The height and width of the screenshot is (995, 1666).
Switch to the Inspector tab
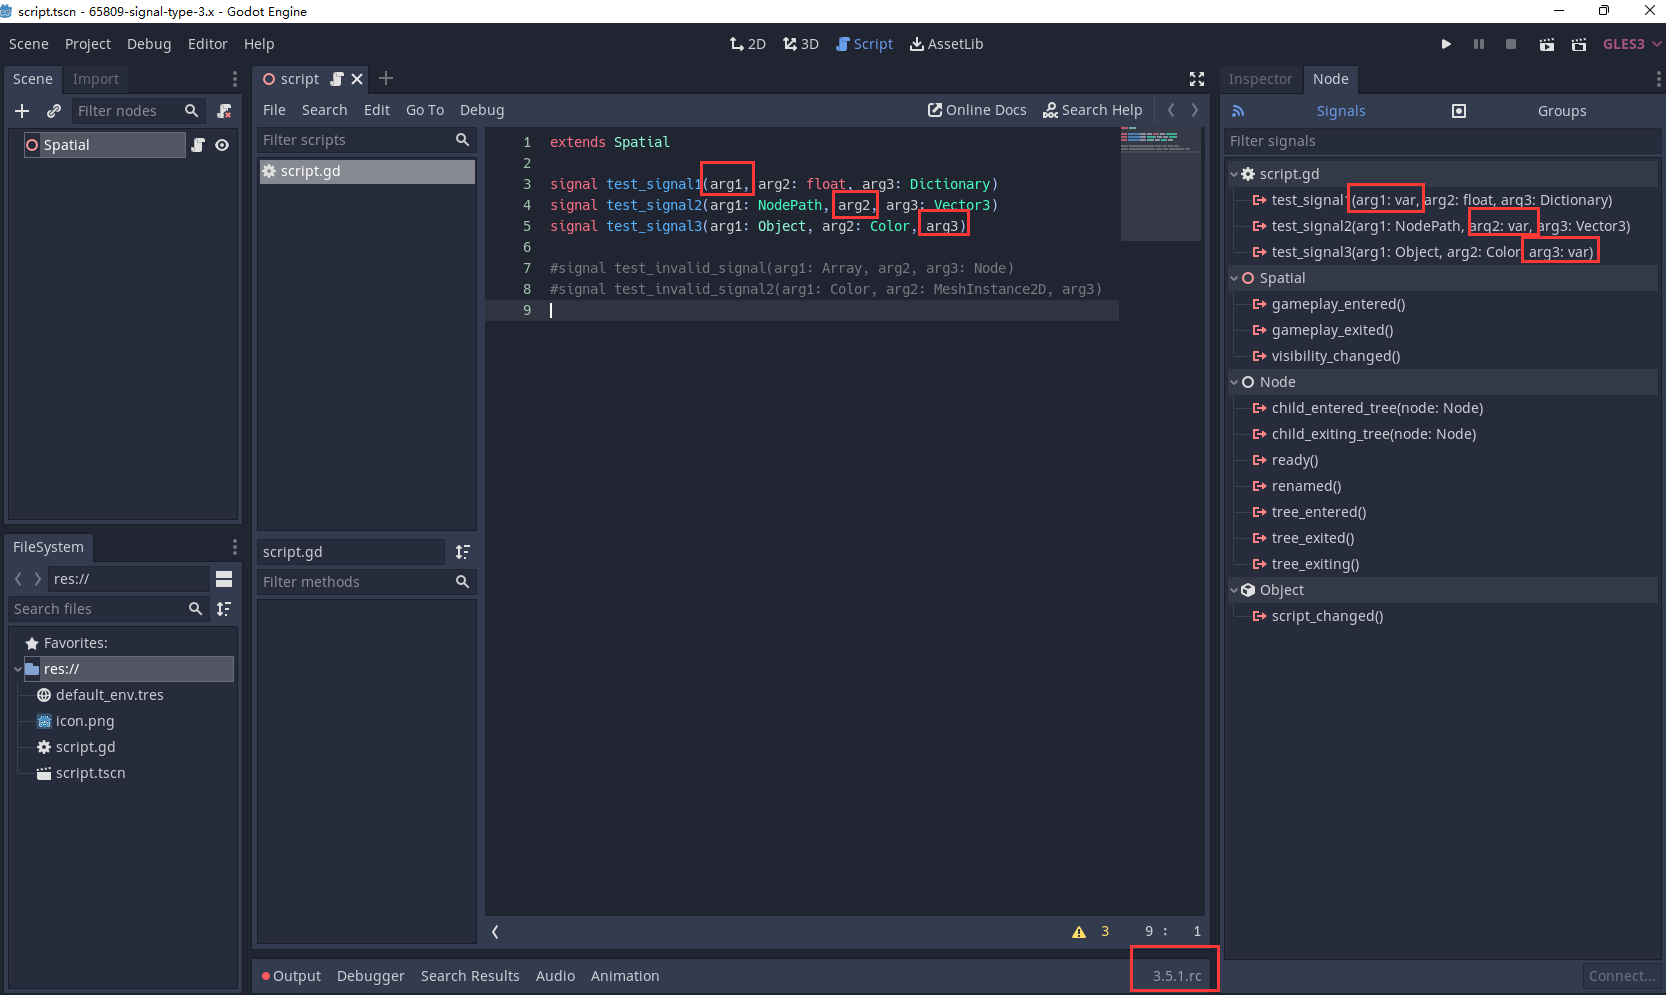1260,79
